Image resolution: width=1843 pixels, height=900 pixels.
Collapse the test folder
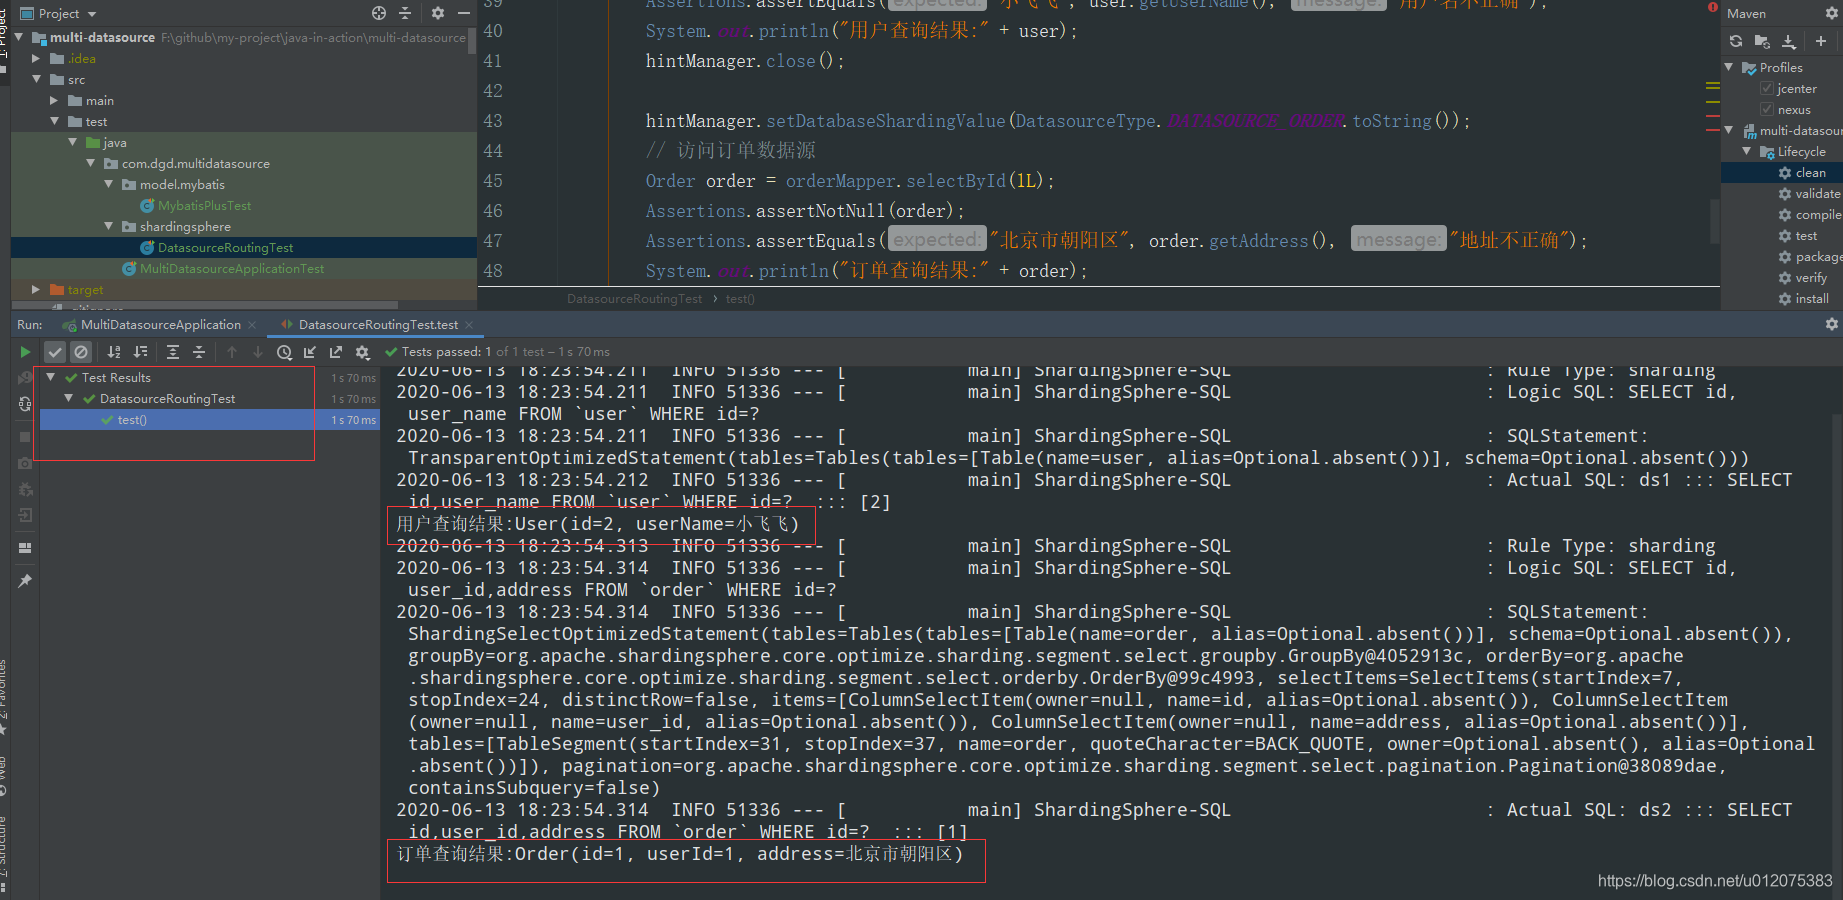coord(54,121)
